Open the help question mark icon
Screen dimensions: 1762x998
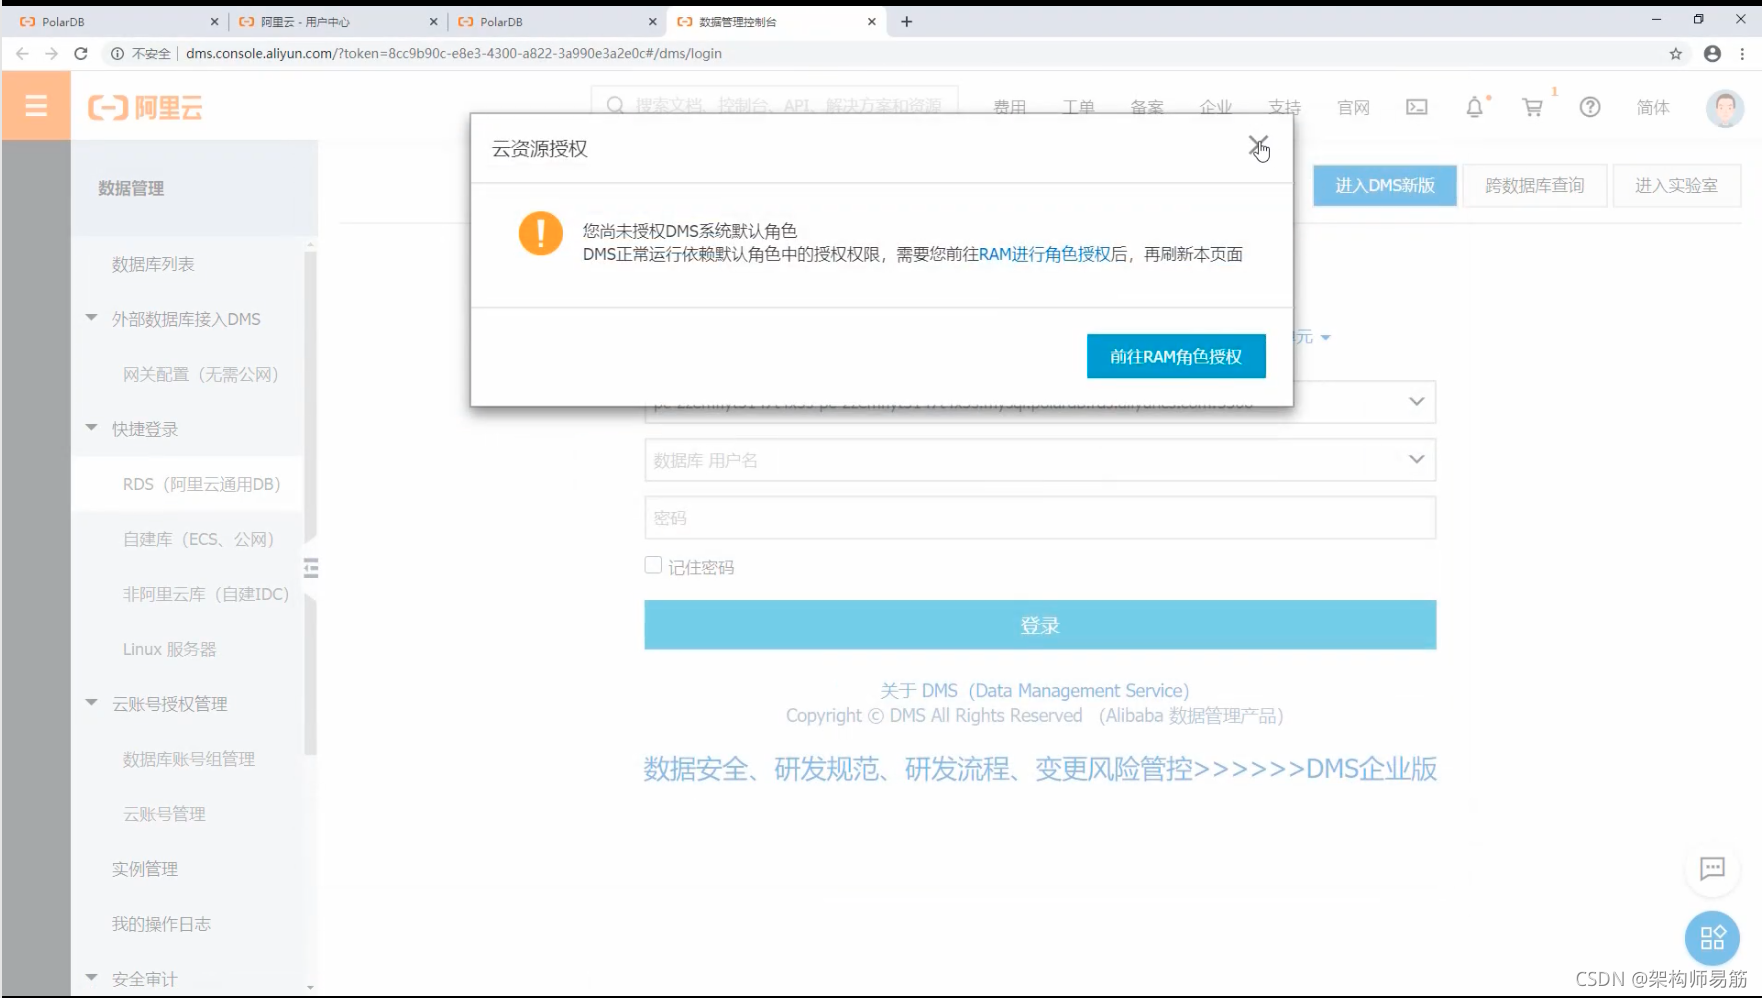pos(1590,107)
